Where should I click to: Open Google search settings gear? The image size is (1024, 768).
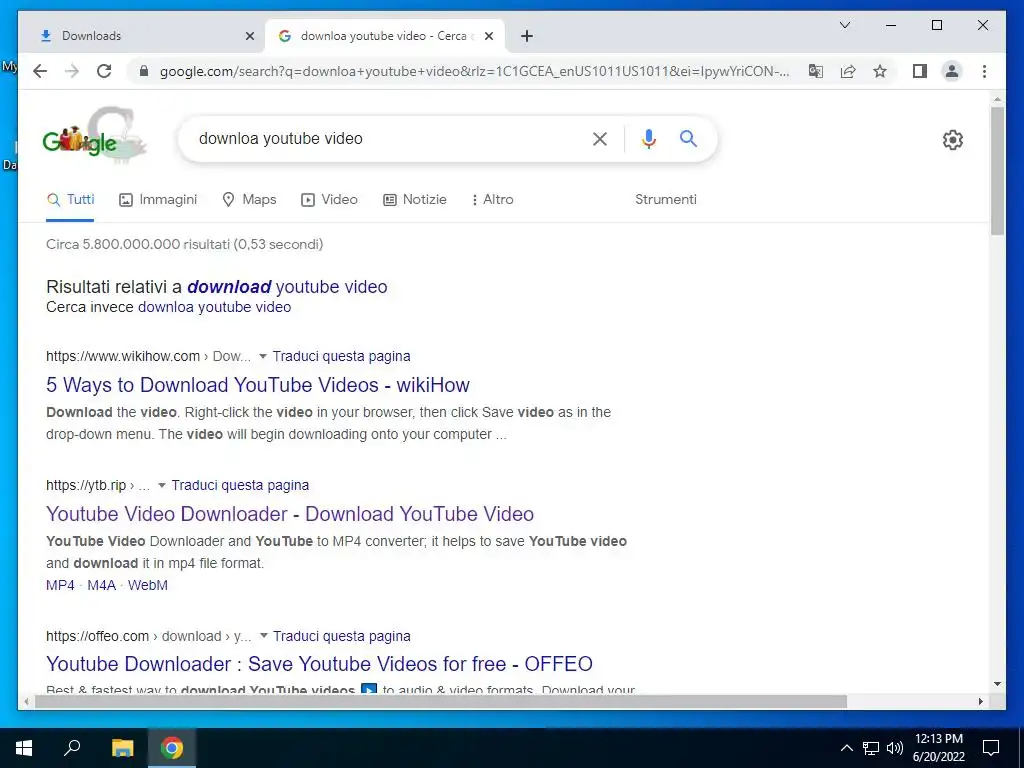click(x=953, y=140)
